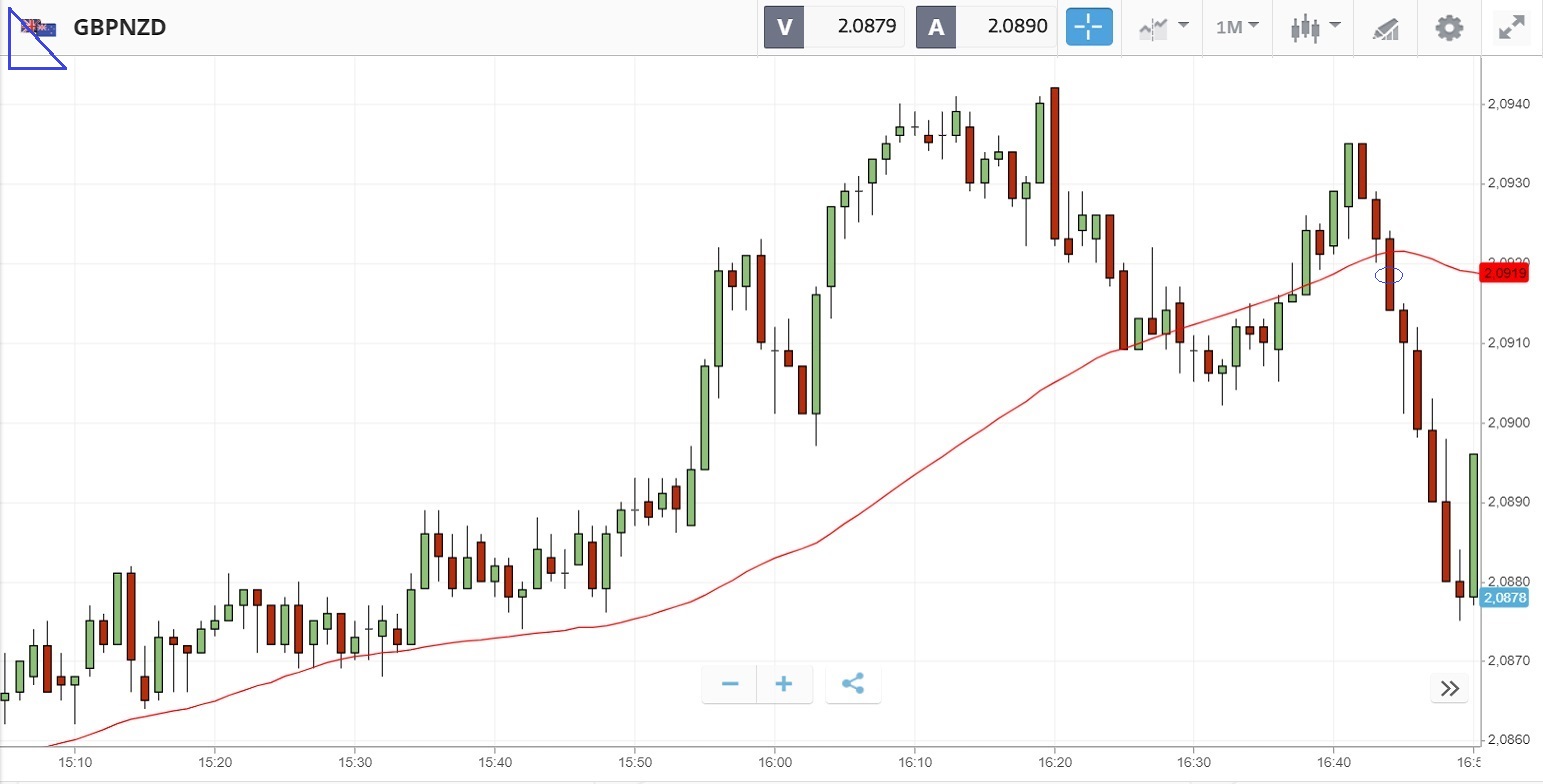Jump to latest candle with double arrow

(x=1449, y=688)
